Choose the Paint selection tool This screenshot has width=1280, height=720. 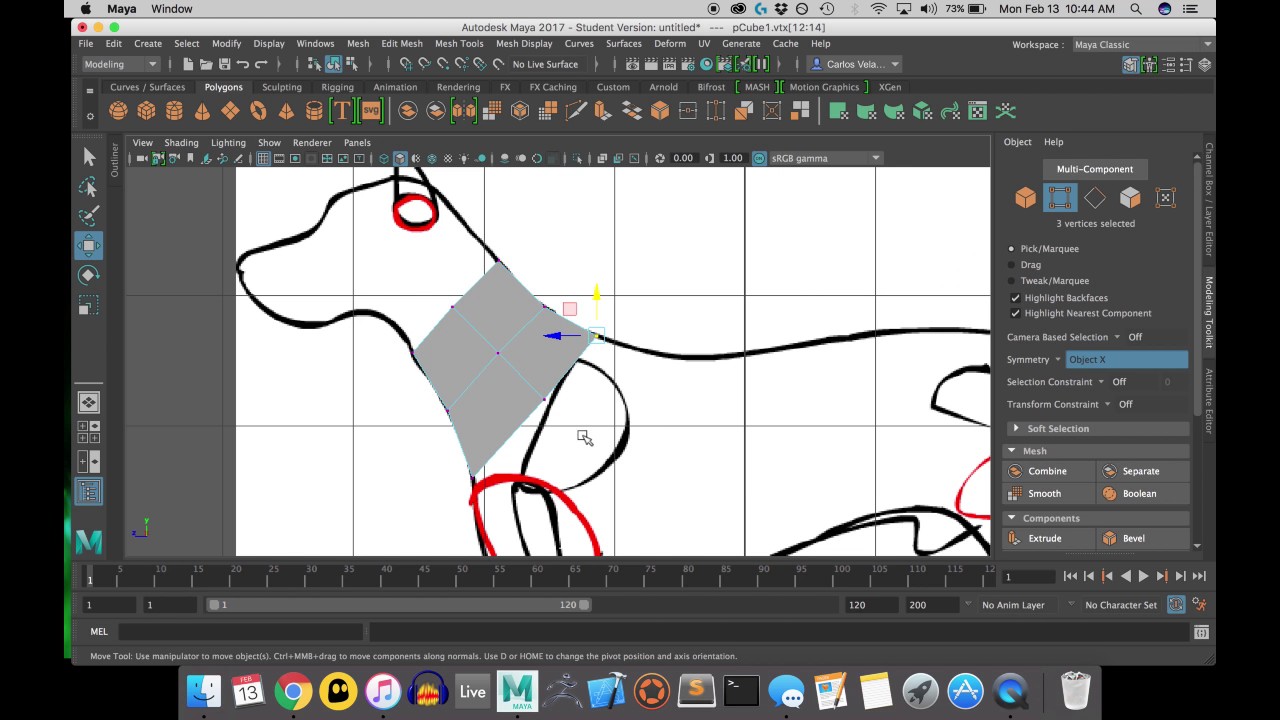point(88,216)
